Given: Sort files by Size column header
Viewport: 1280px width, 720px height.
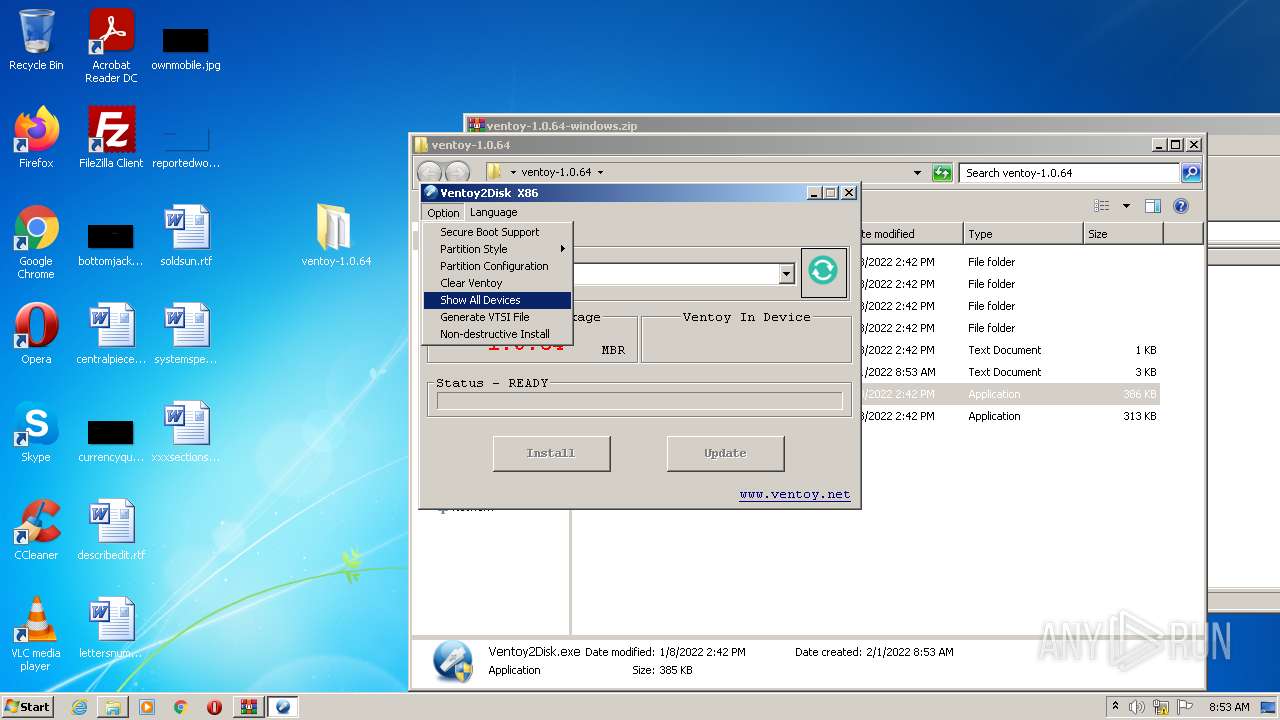Looking at the screenshot, I should point(1123,234).
